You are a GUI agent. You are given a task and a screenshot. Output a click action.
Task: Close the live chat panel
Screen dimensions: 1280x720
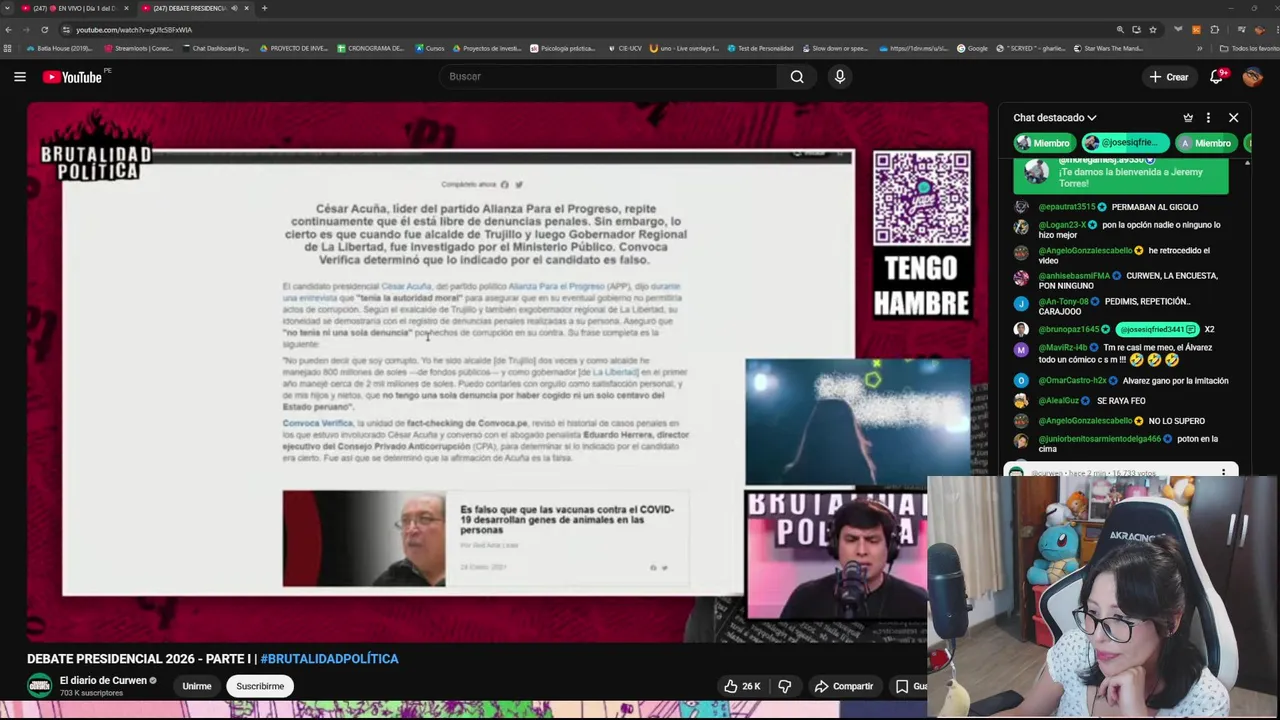point(1233,118)
